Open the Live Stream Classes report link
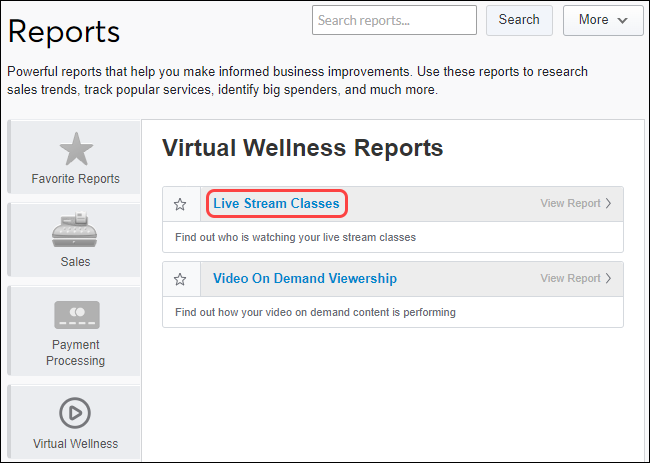The image size is (650, 463). [276, 204]
